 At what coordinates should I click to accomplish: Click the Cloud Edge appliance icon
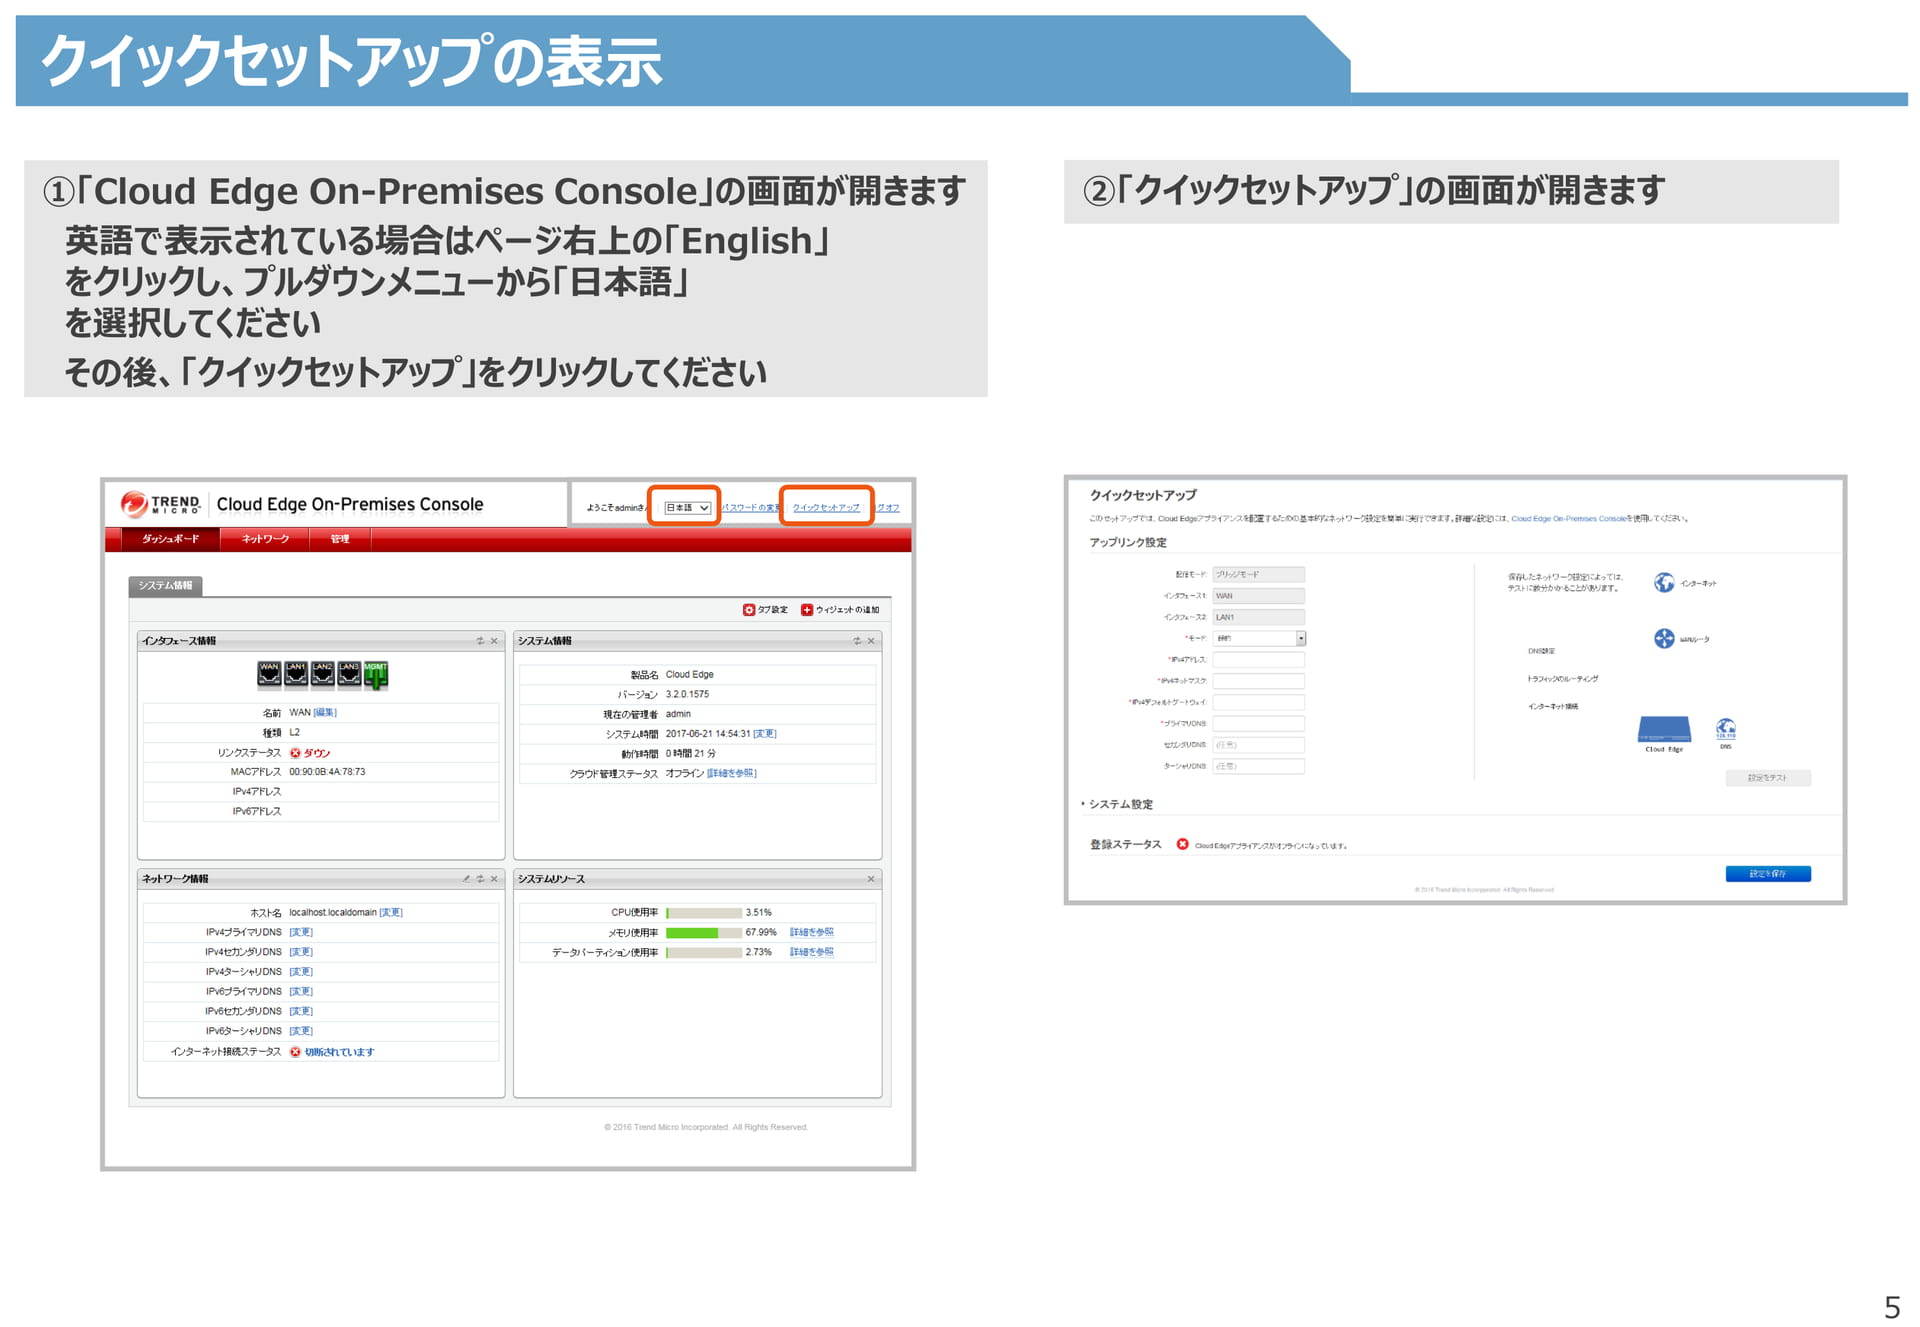(1664, 729)
